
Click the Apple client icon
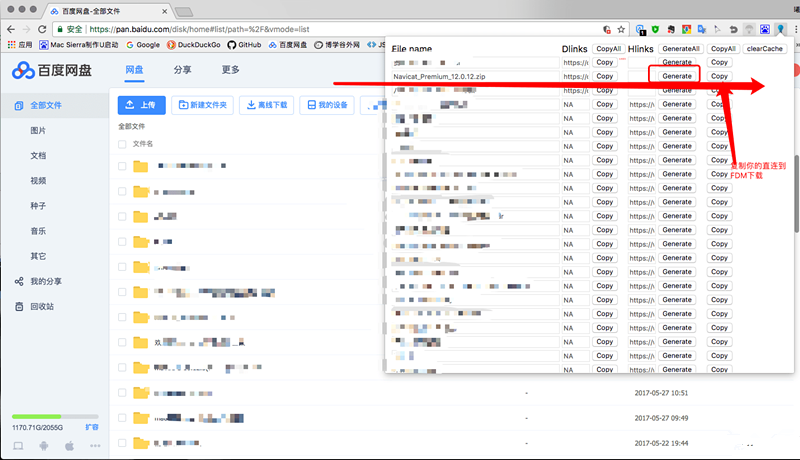[x=69, y=446]
